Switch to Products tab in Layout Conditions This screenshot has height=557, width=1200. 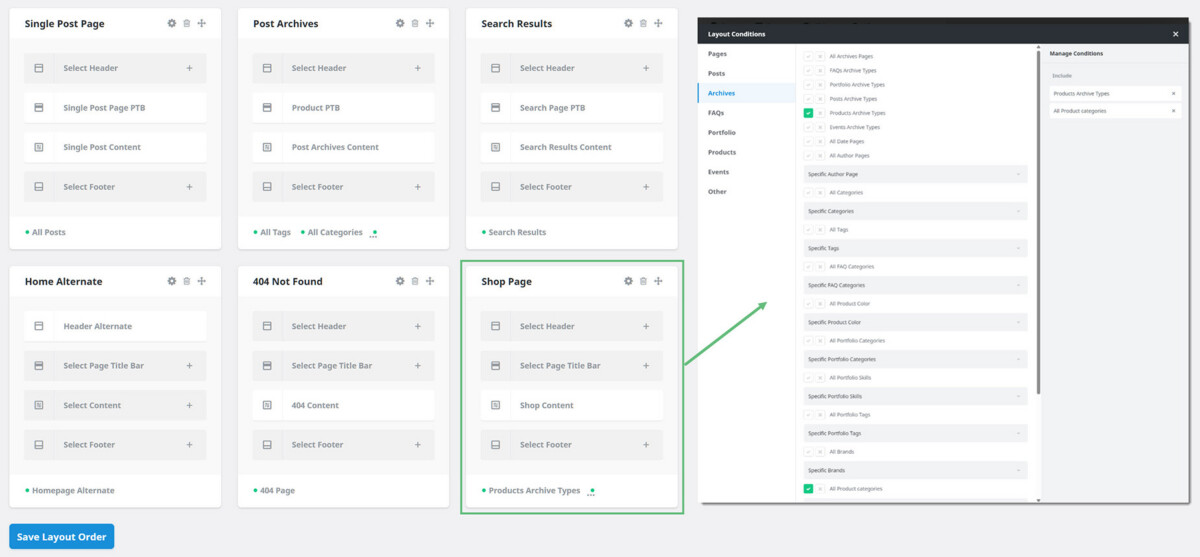(722, 152)
